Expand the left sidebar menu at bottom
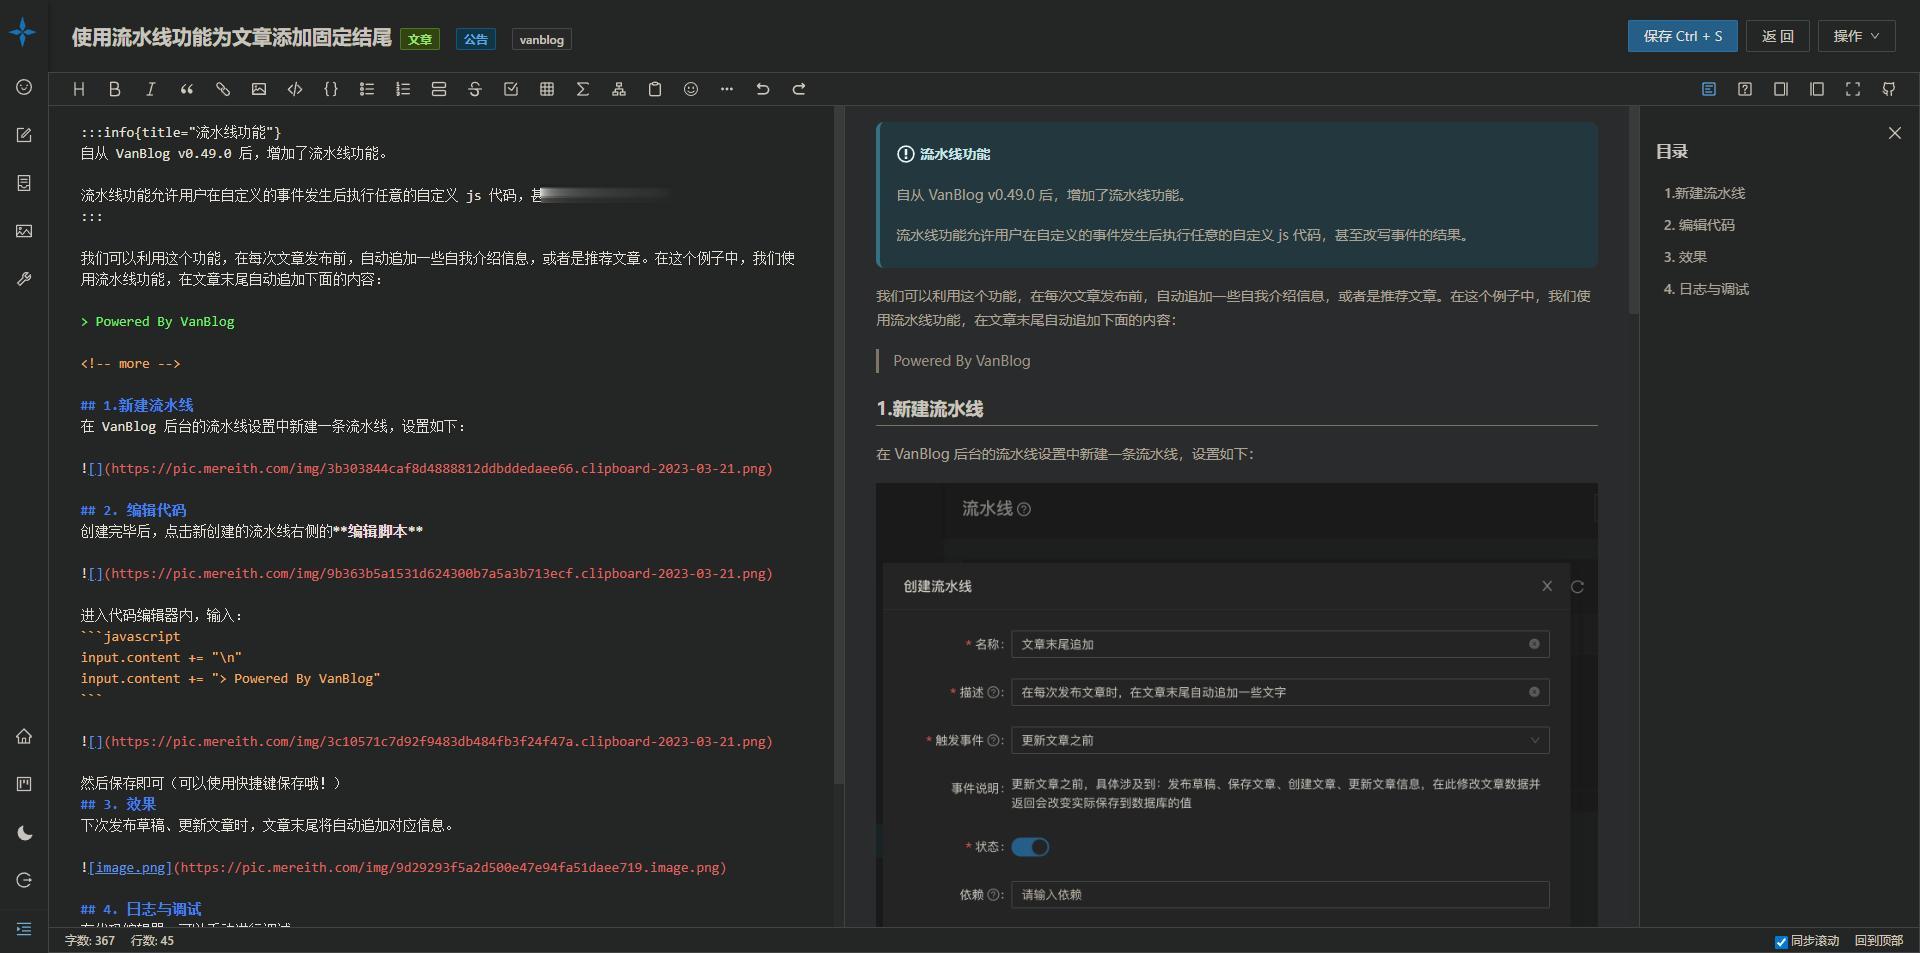1920x953 pixels. pyautogui.click(x=24, y=929)
